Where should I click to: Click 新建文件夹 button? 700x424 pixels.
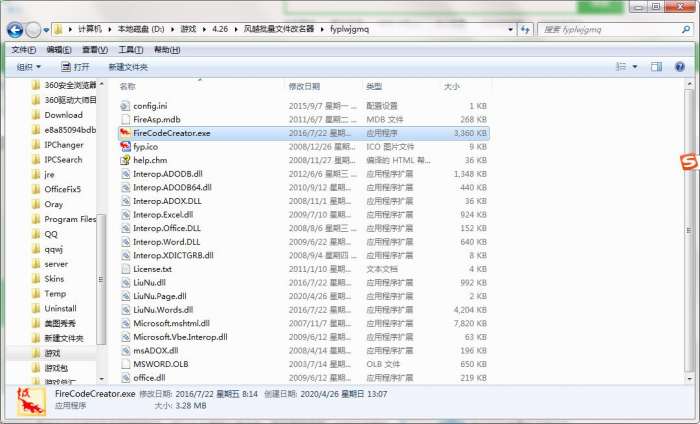[x=128, y=67]
